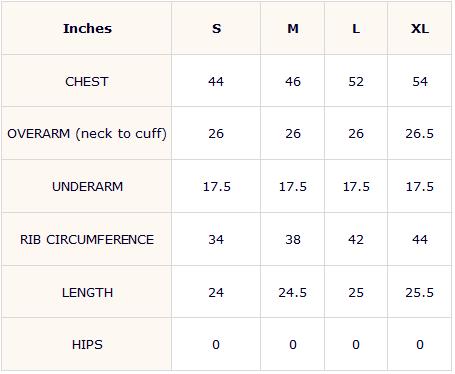Select length value 24.5 for size M
This screenshot has width=455, height=374.
pos(293,293)
